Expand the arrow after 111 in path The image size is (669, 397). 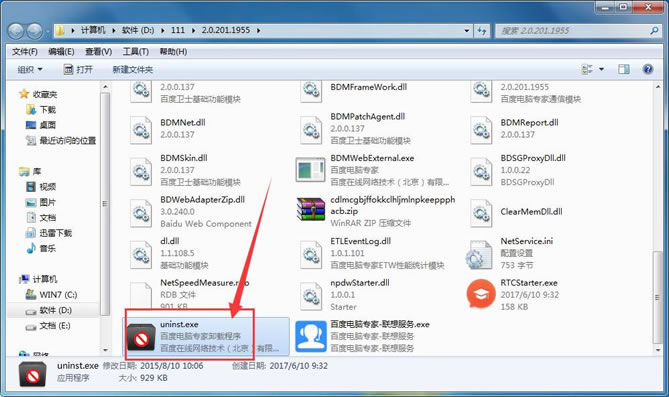[x=193, y=30]
